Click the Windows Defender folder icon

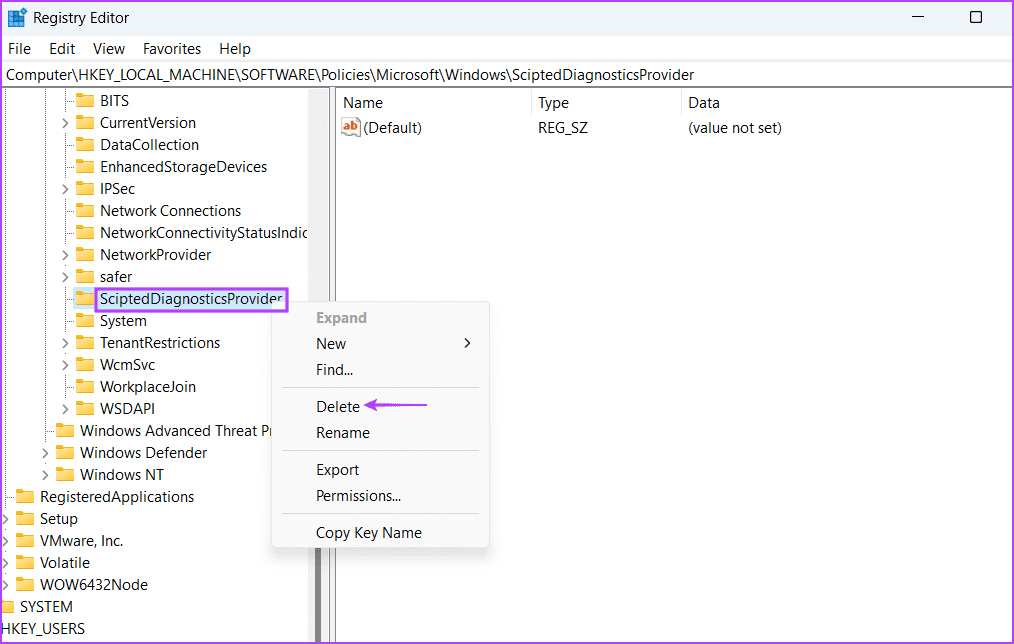(x=65, y=453)
